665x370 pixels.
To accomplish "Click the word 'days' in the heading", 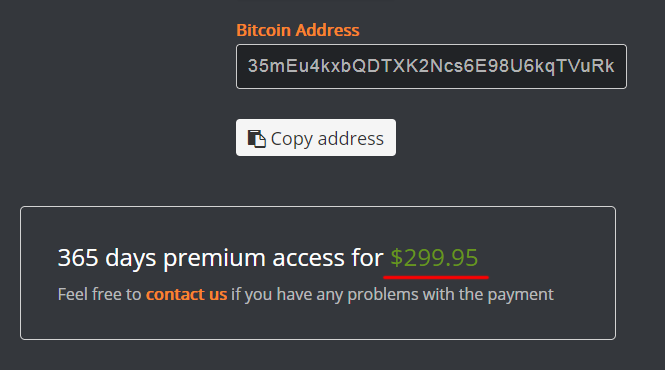I will point(131,259).
